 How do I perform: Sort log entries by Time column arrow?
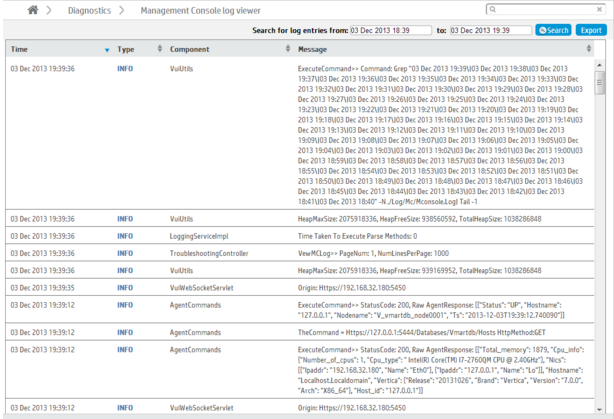coord(107,49)
